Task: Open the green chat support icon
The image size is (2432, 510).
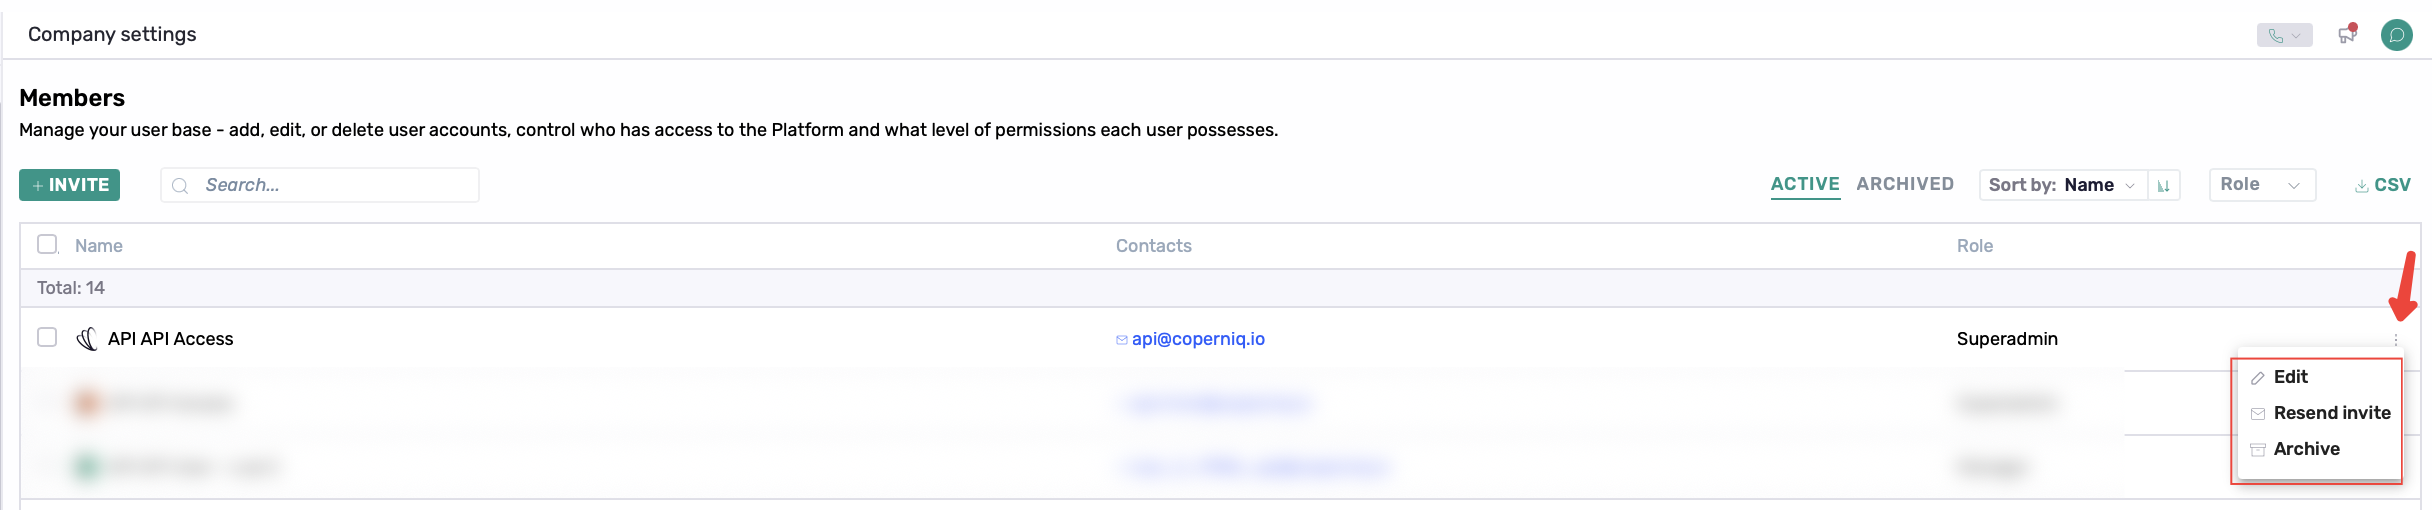Action: [x=2397, y=35]
